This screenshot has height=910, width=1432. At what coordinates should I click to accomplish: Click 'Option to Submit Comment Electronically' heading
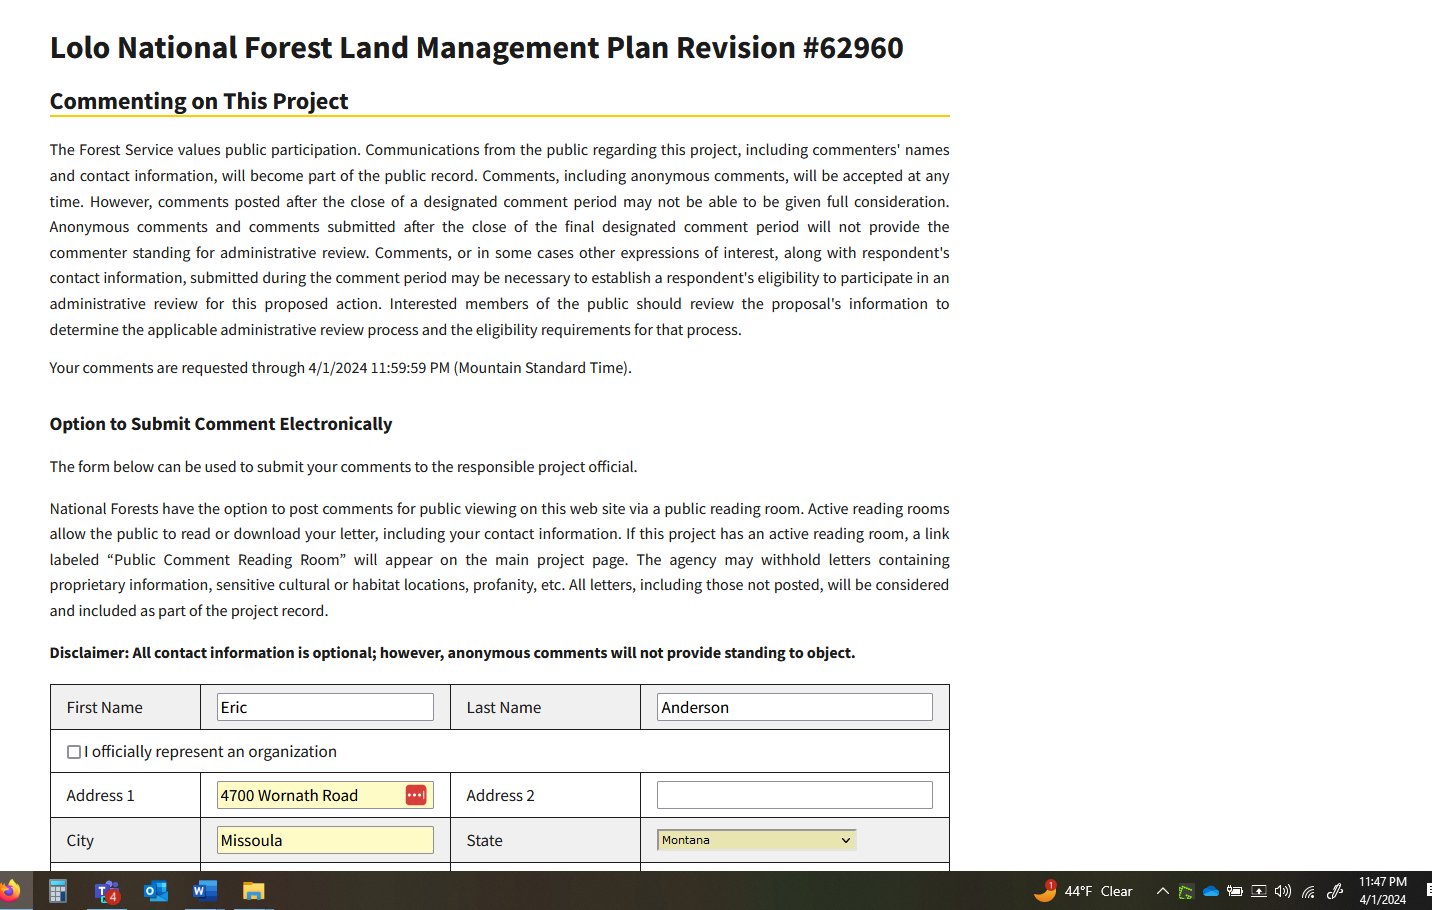221,424
